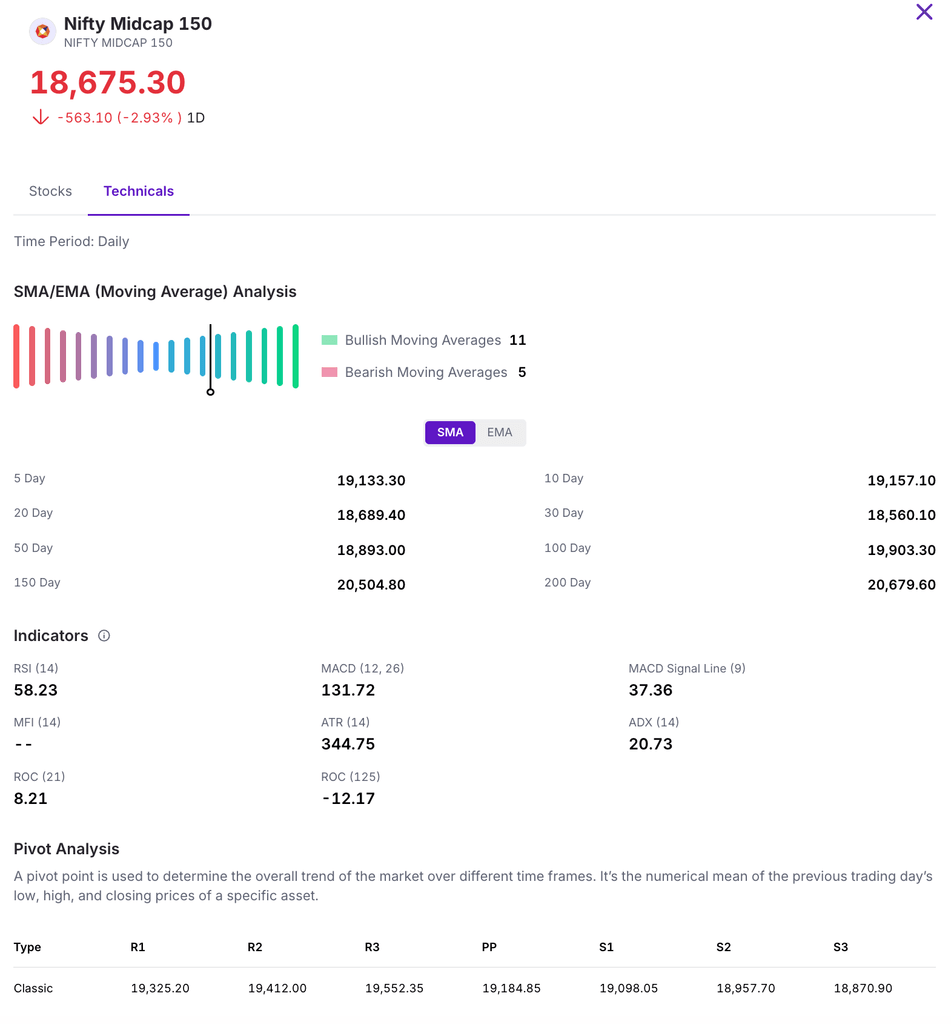Click the 1D period label
Image resolution: width=951 pixels, height=1024 pixels.
point(196,118)
